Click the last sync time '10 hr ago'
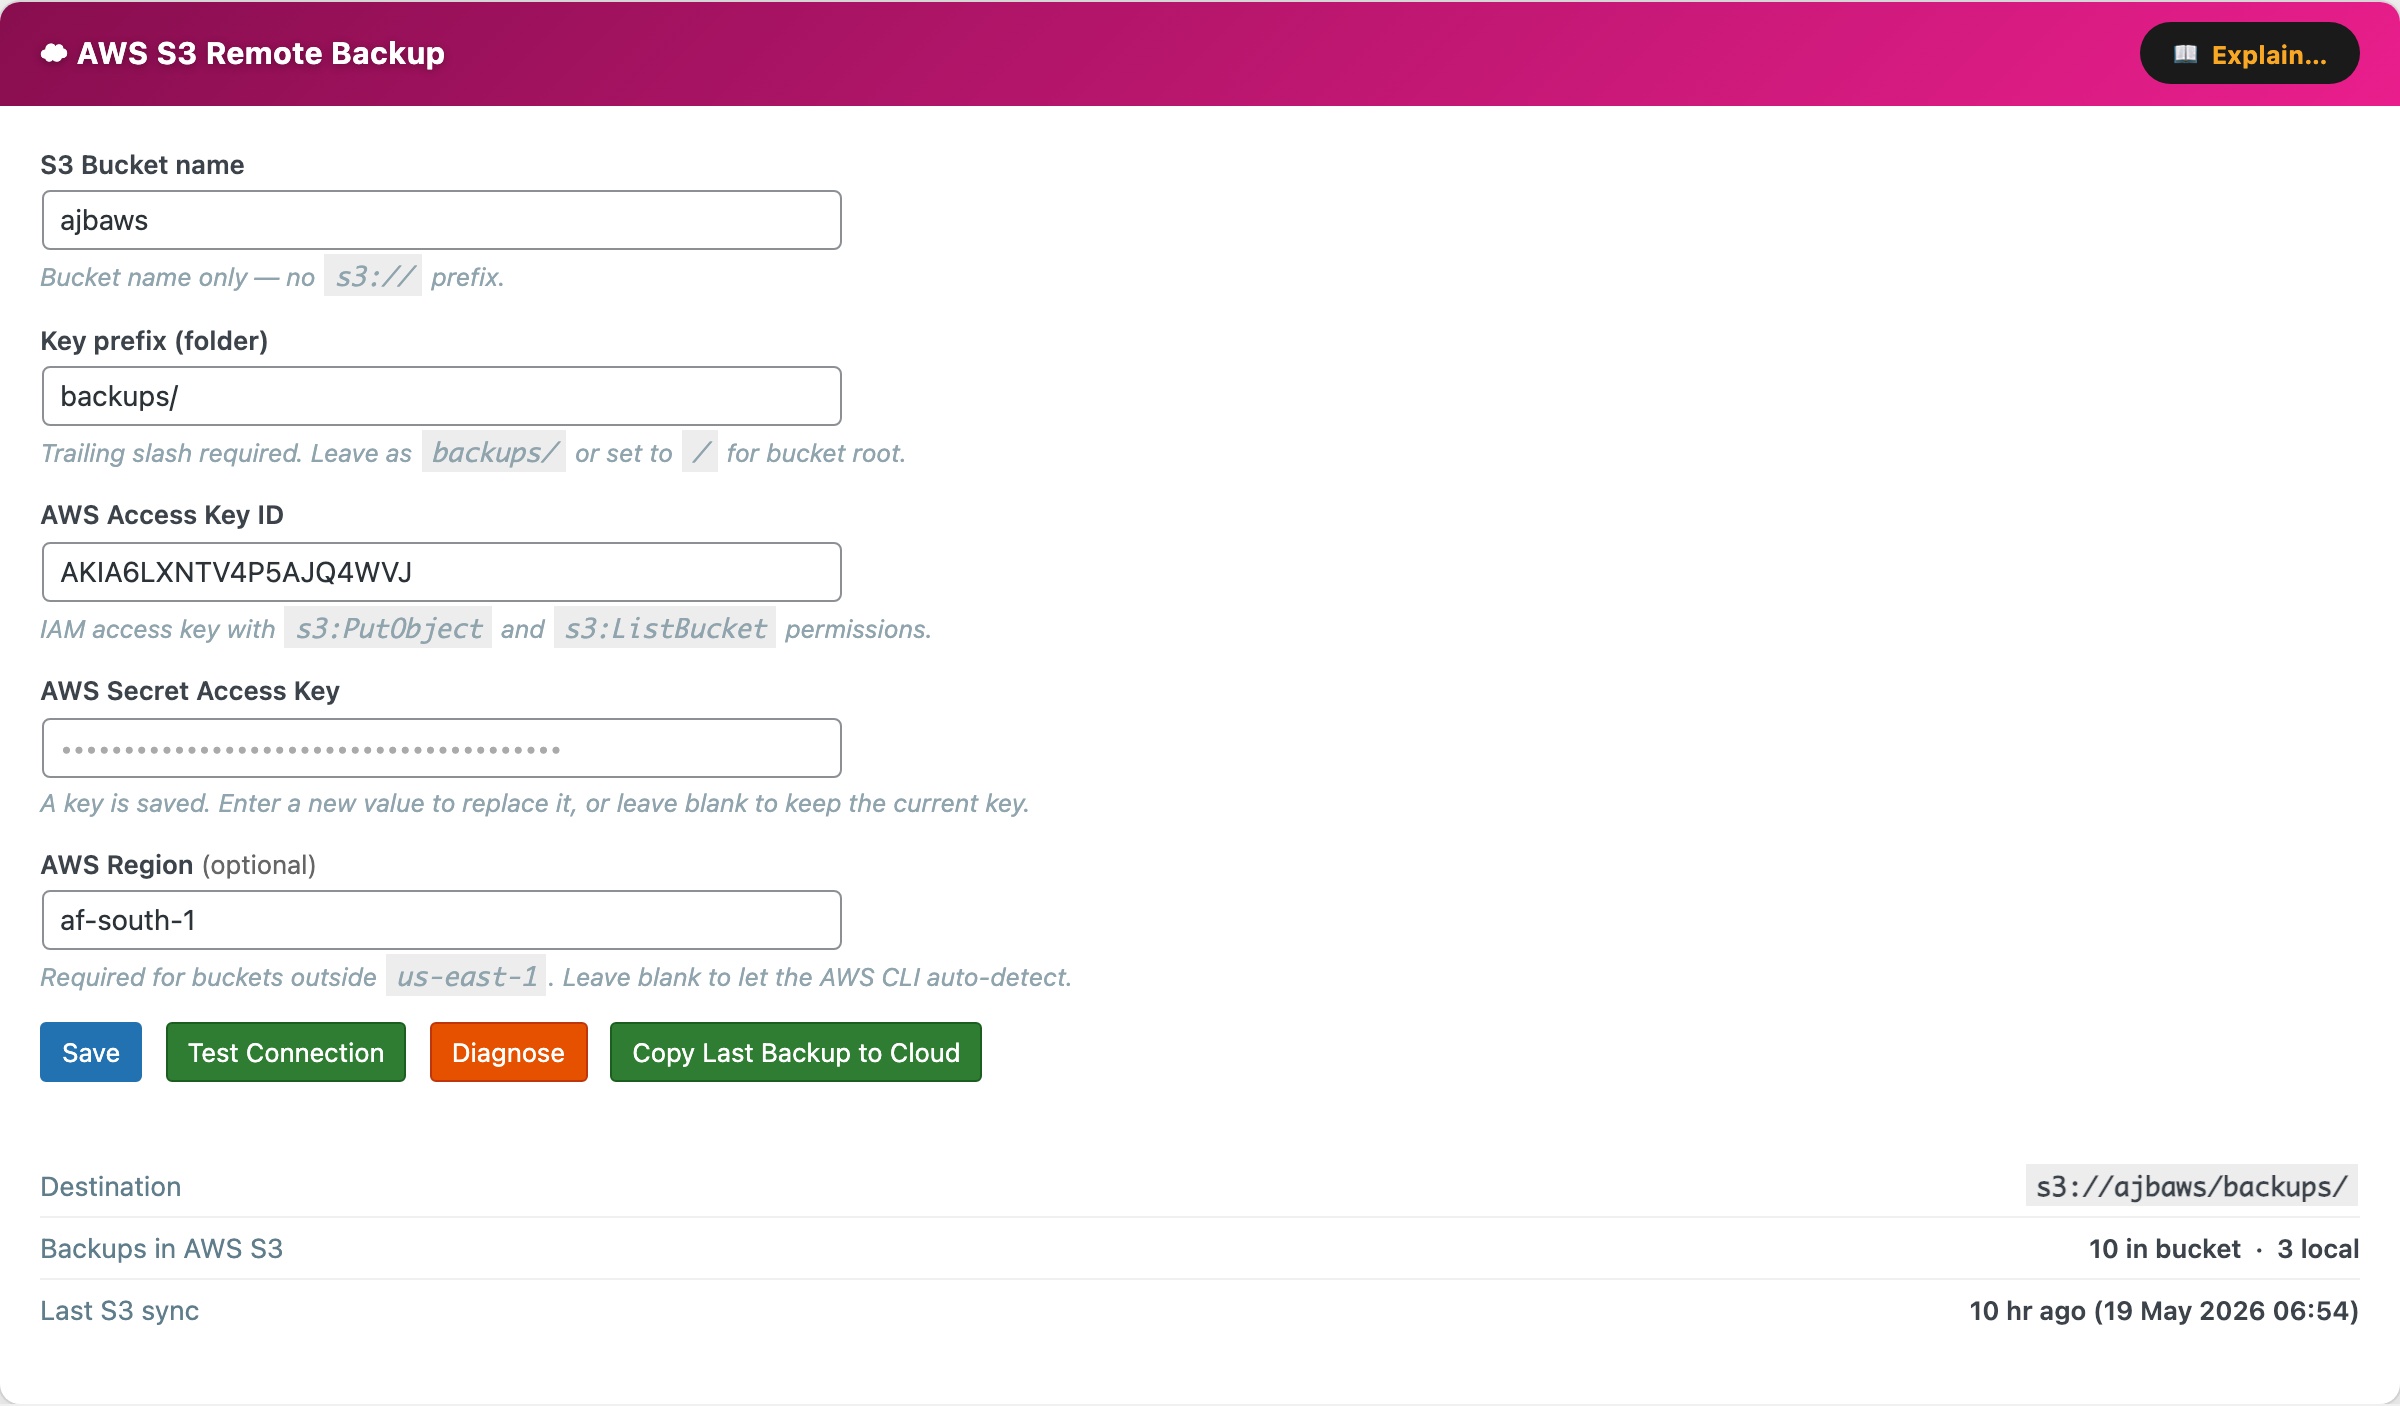 tap(2164, 1310)
